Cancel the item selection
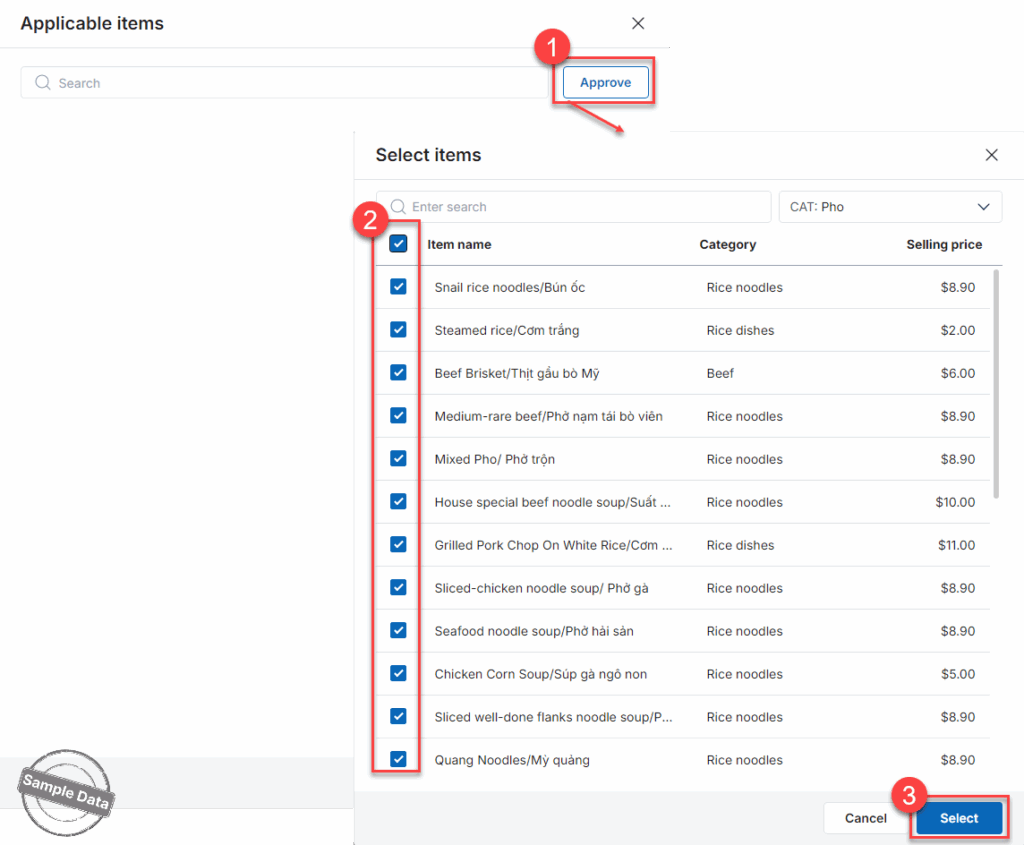This screenshot has height=845, width=1024. 865,818
